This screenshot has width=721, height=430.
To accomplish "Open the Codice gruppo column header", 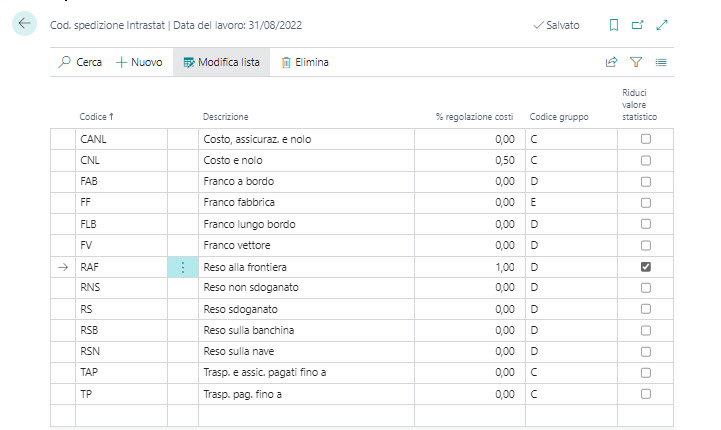I will [x=559, y=117].
